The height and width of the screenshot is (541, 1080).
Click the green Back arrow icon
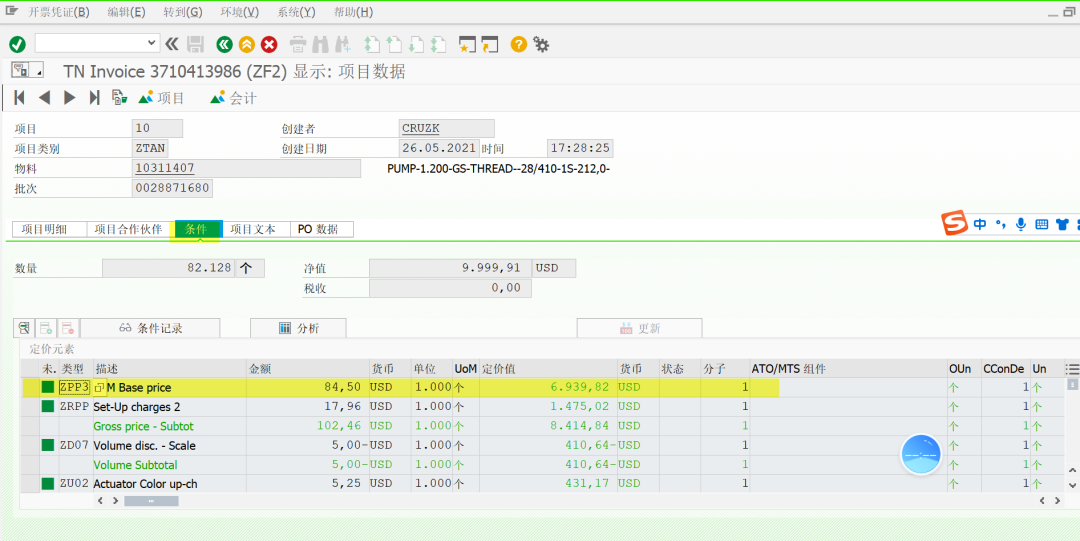[x=224, y=45]
